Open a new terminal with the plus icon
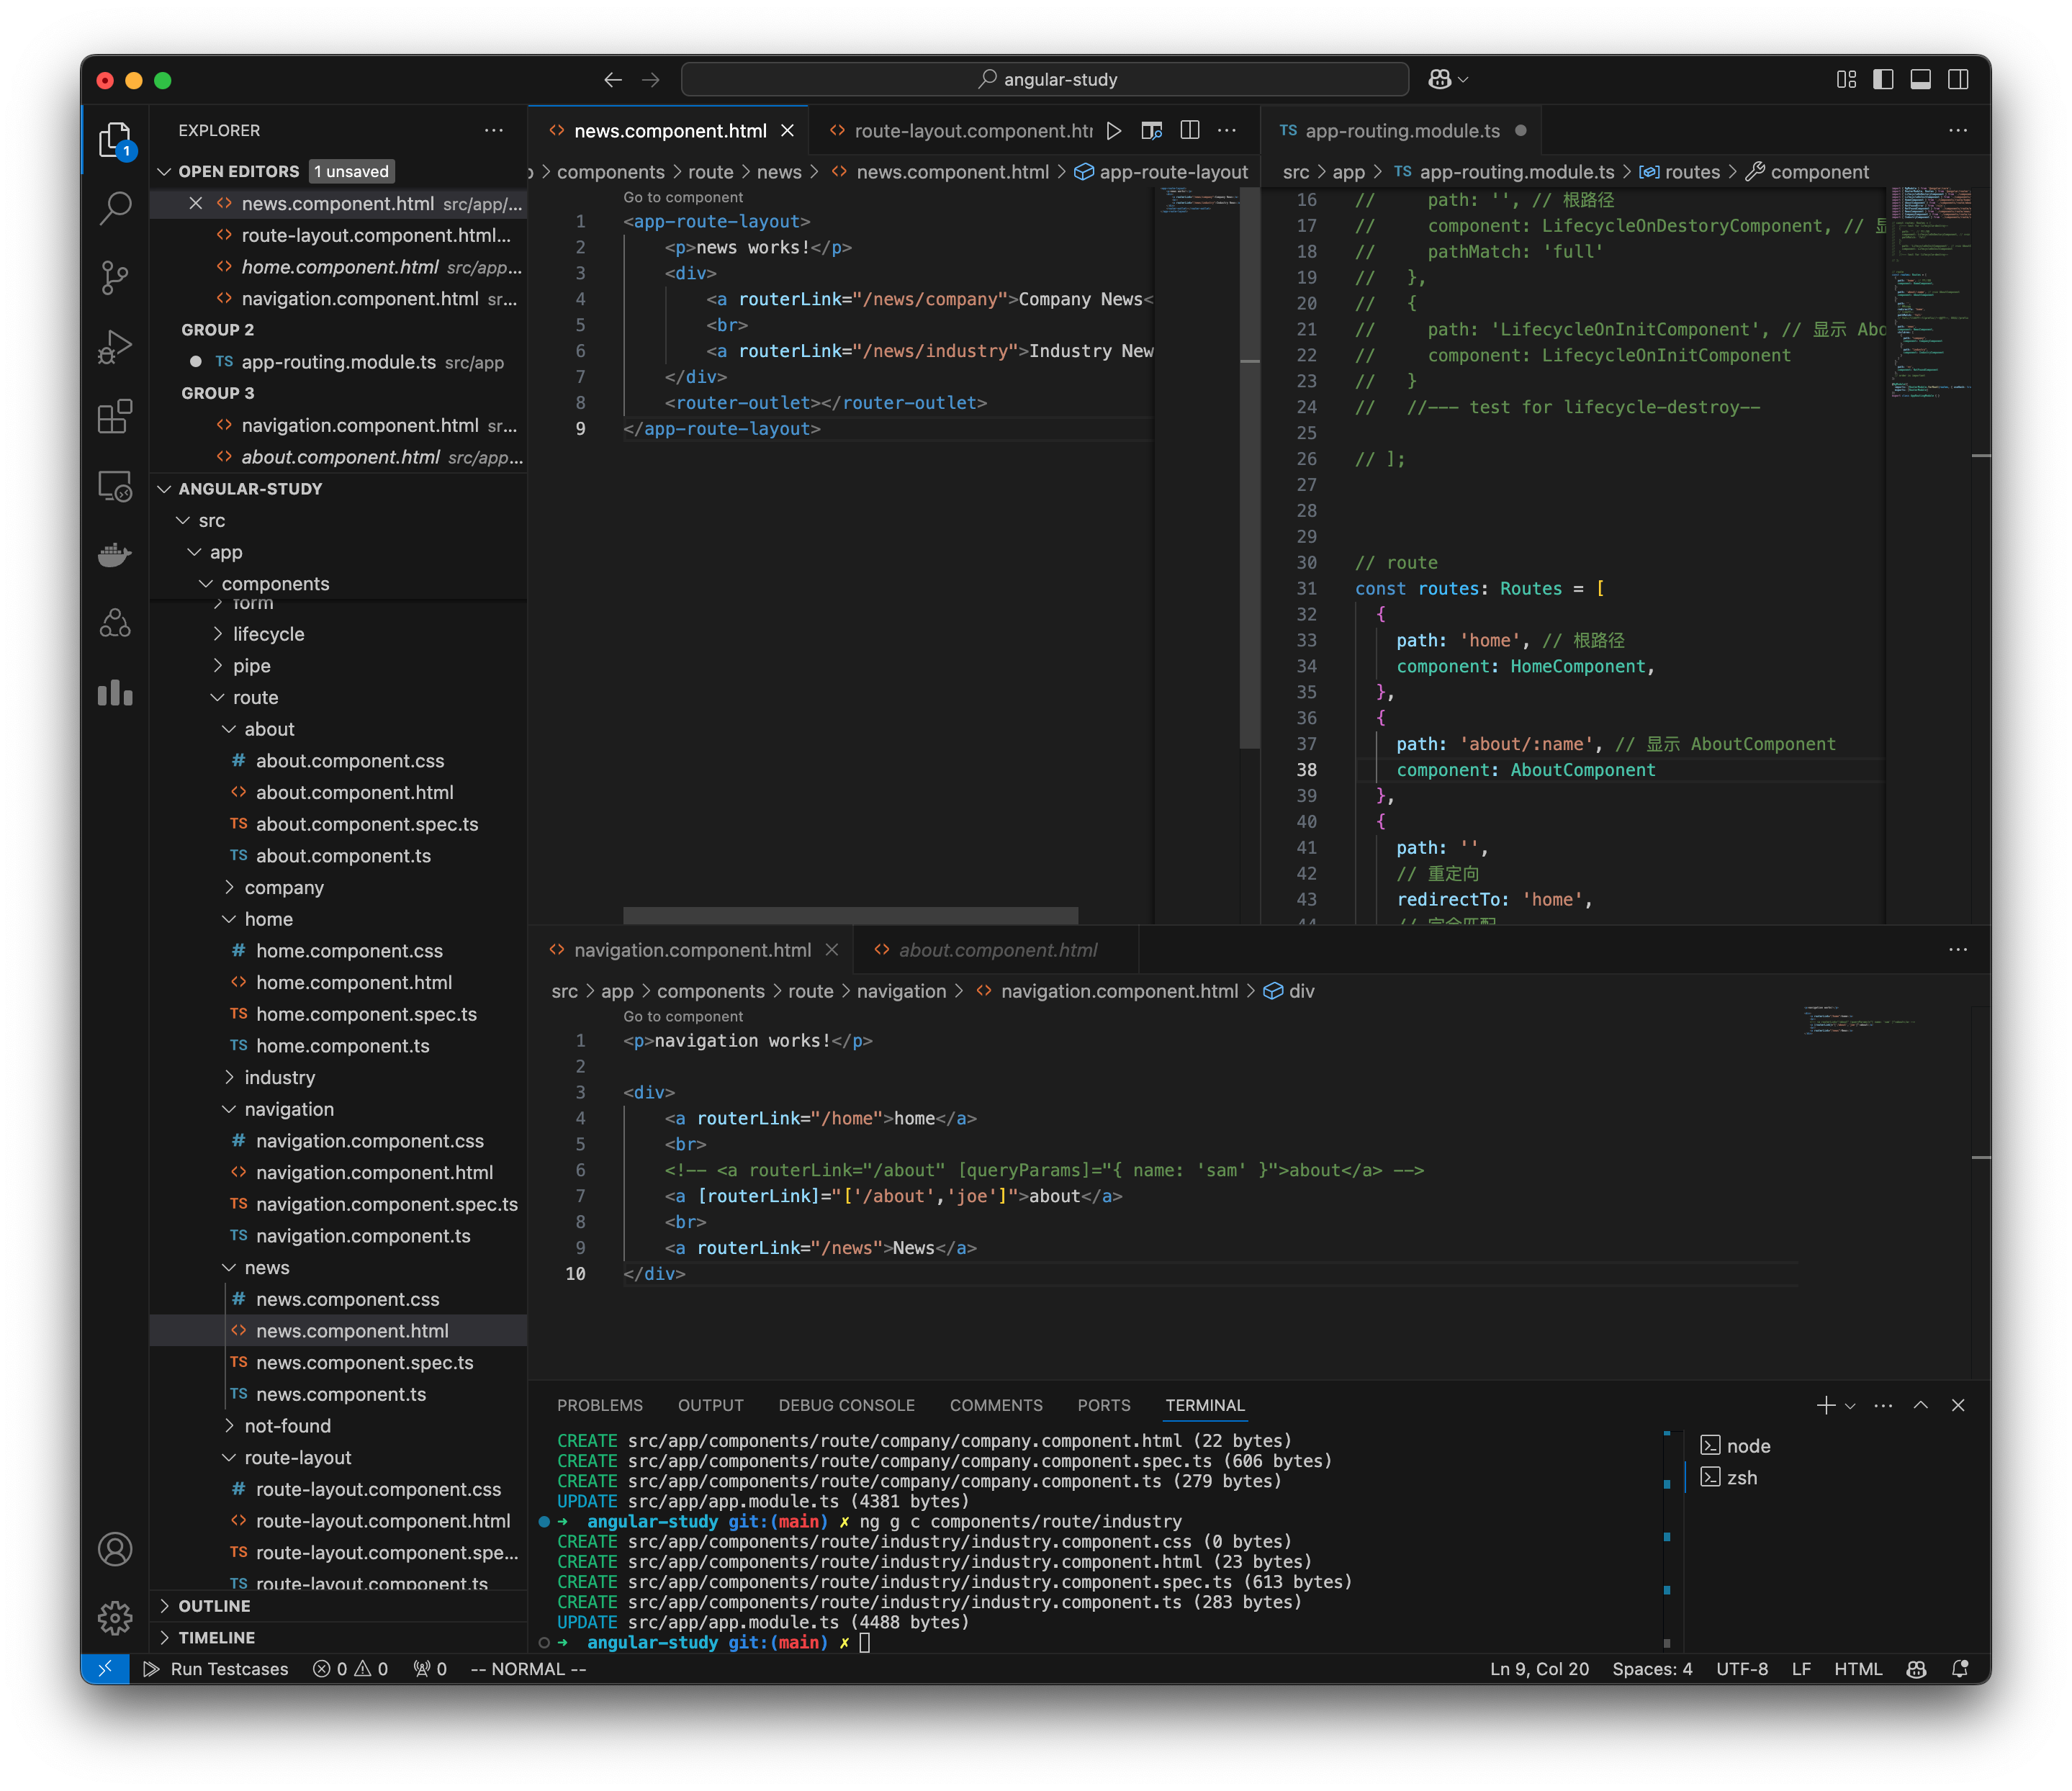The image size is (2072, 1791). (1827, 1405)
